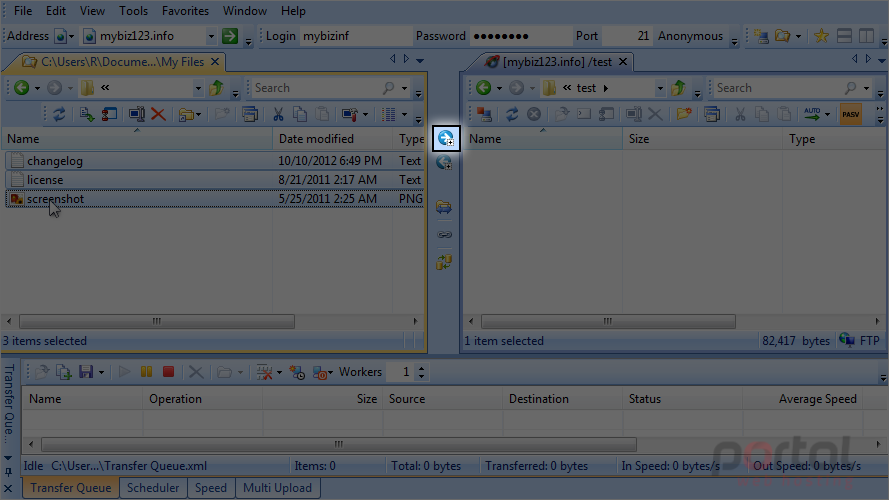Switch to the Scheduler tab
The image size is (889, 500).
click(153, 488)
